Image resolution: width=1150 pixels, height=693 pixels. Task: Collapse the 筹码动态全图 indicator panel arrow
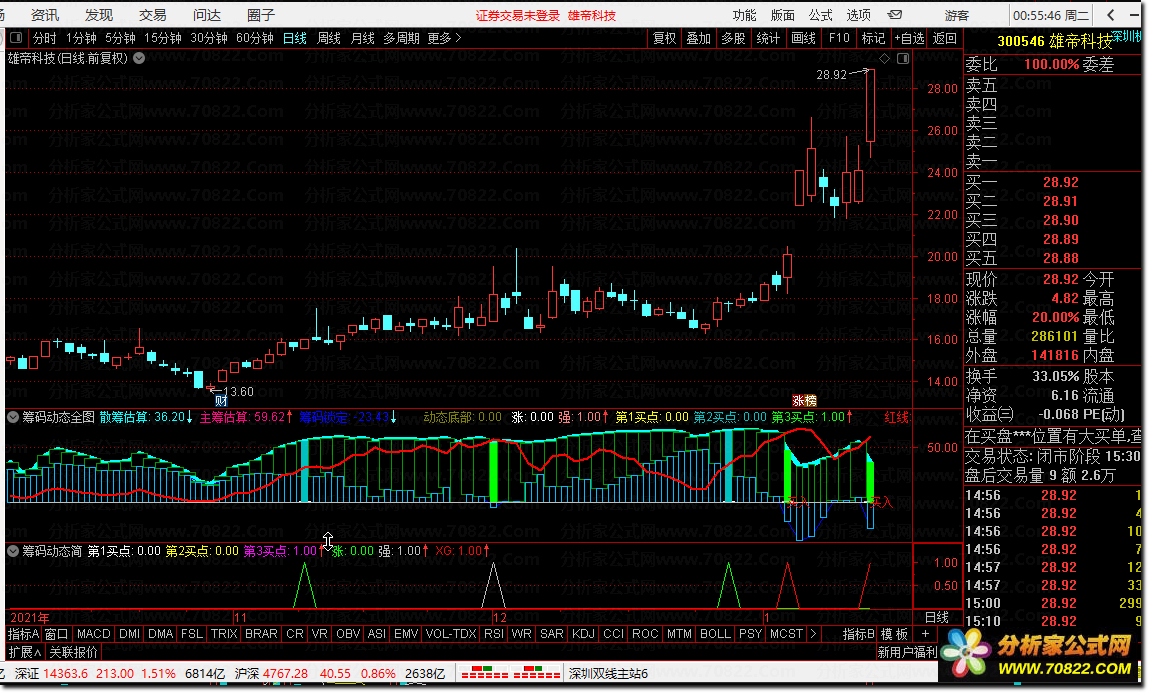point(13,417)
